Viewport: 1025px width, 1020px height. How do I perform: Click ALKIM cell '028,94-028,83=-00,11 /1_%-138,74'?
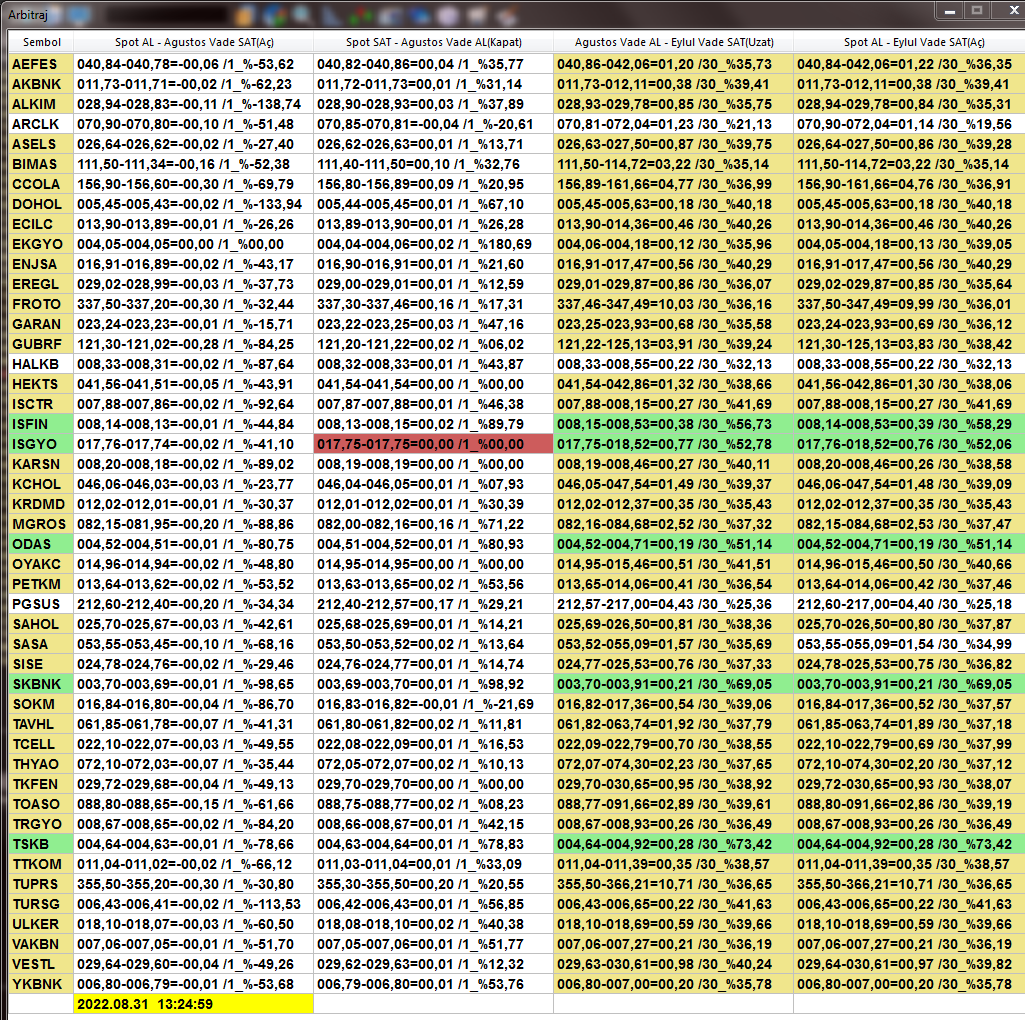pos(193,104)
